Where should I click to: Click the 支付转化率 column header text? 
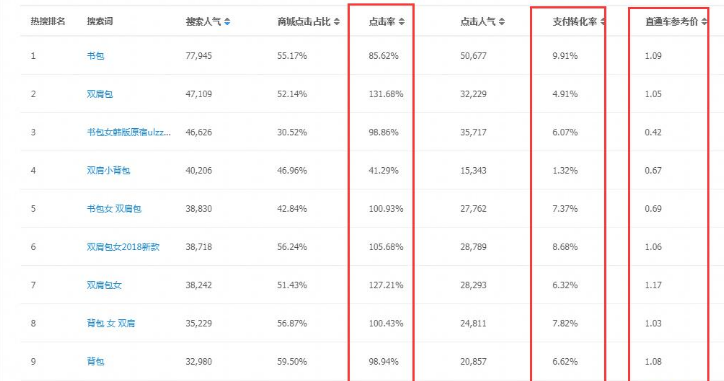pyautogui.click(x=575, y=22)
